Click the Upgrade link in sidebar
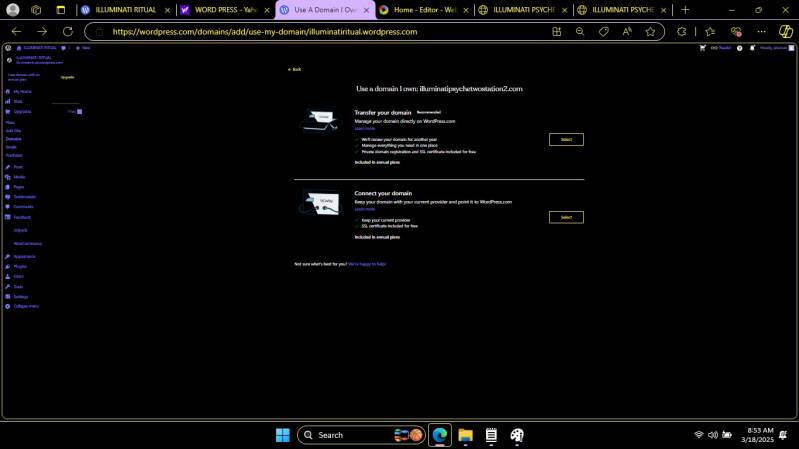 click(67, 77)
